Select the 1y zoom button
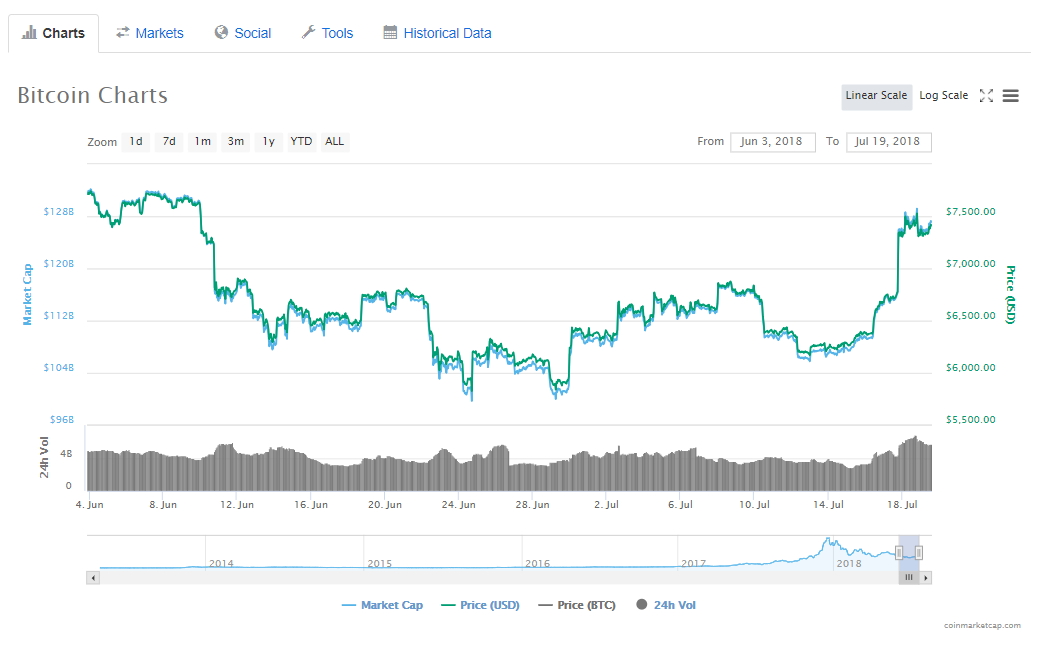This screenshot has height=646, width=1051. (267, 141)
